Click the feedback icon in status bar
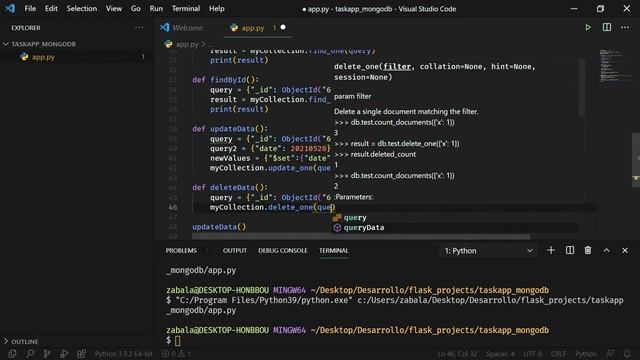640x360 pixels. point(610,354)
